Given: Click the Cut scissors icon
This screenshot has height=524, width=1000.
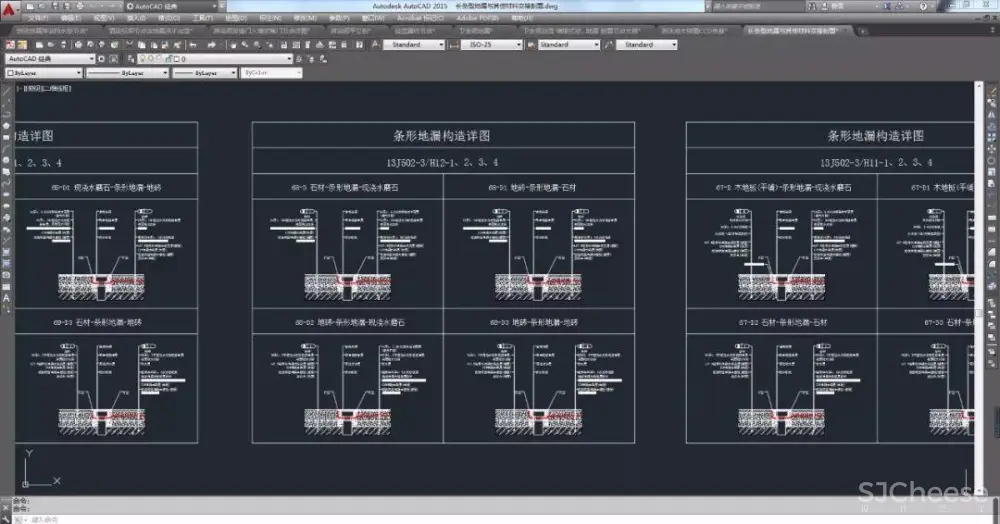Looking at the screenshot, I should tap(129, 45).
